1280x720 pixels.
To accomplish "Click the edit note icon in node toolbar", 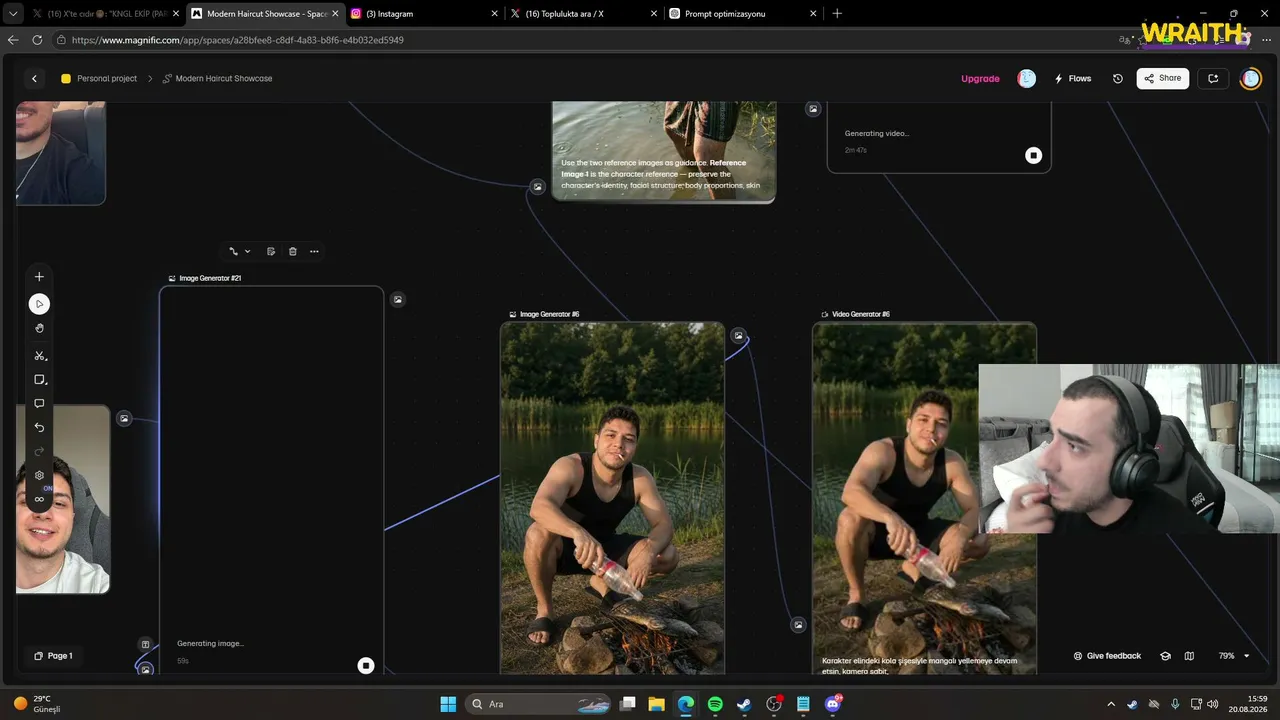I will tap(271, 252).
